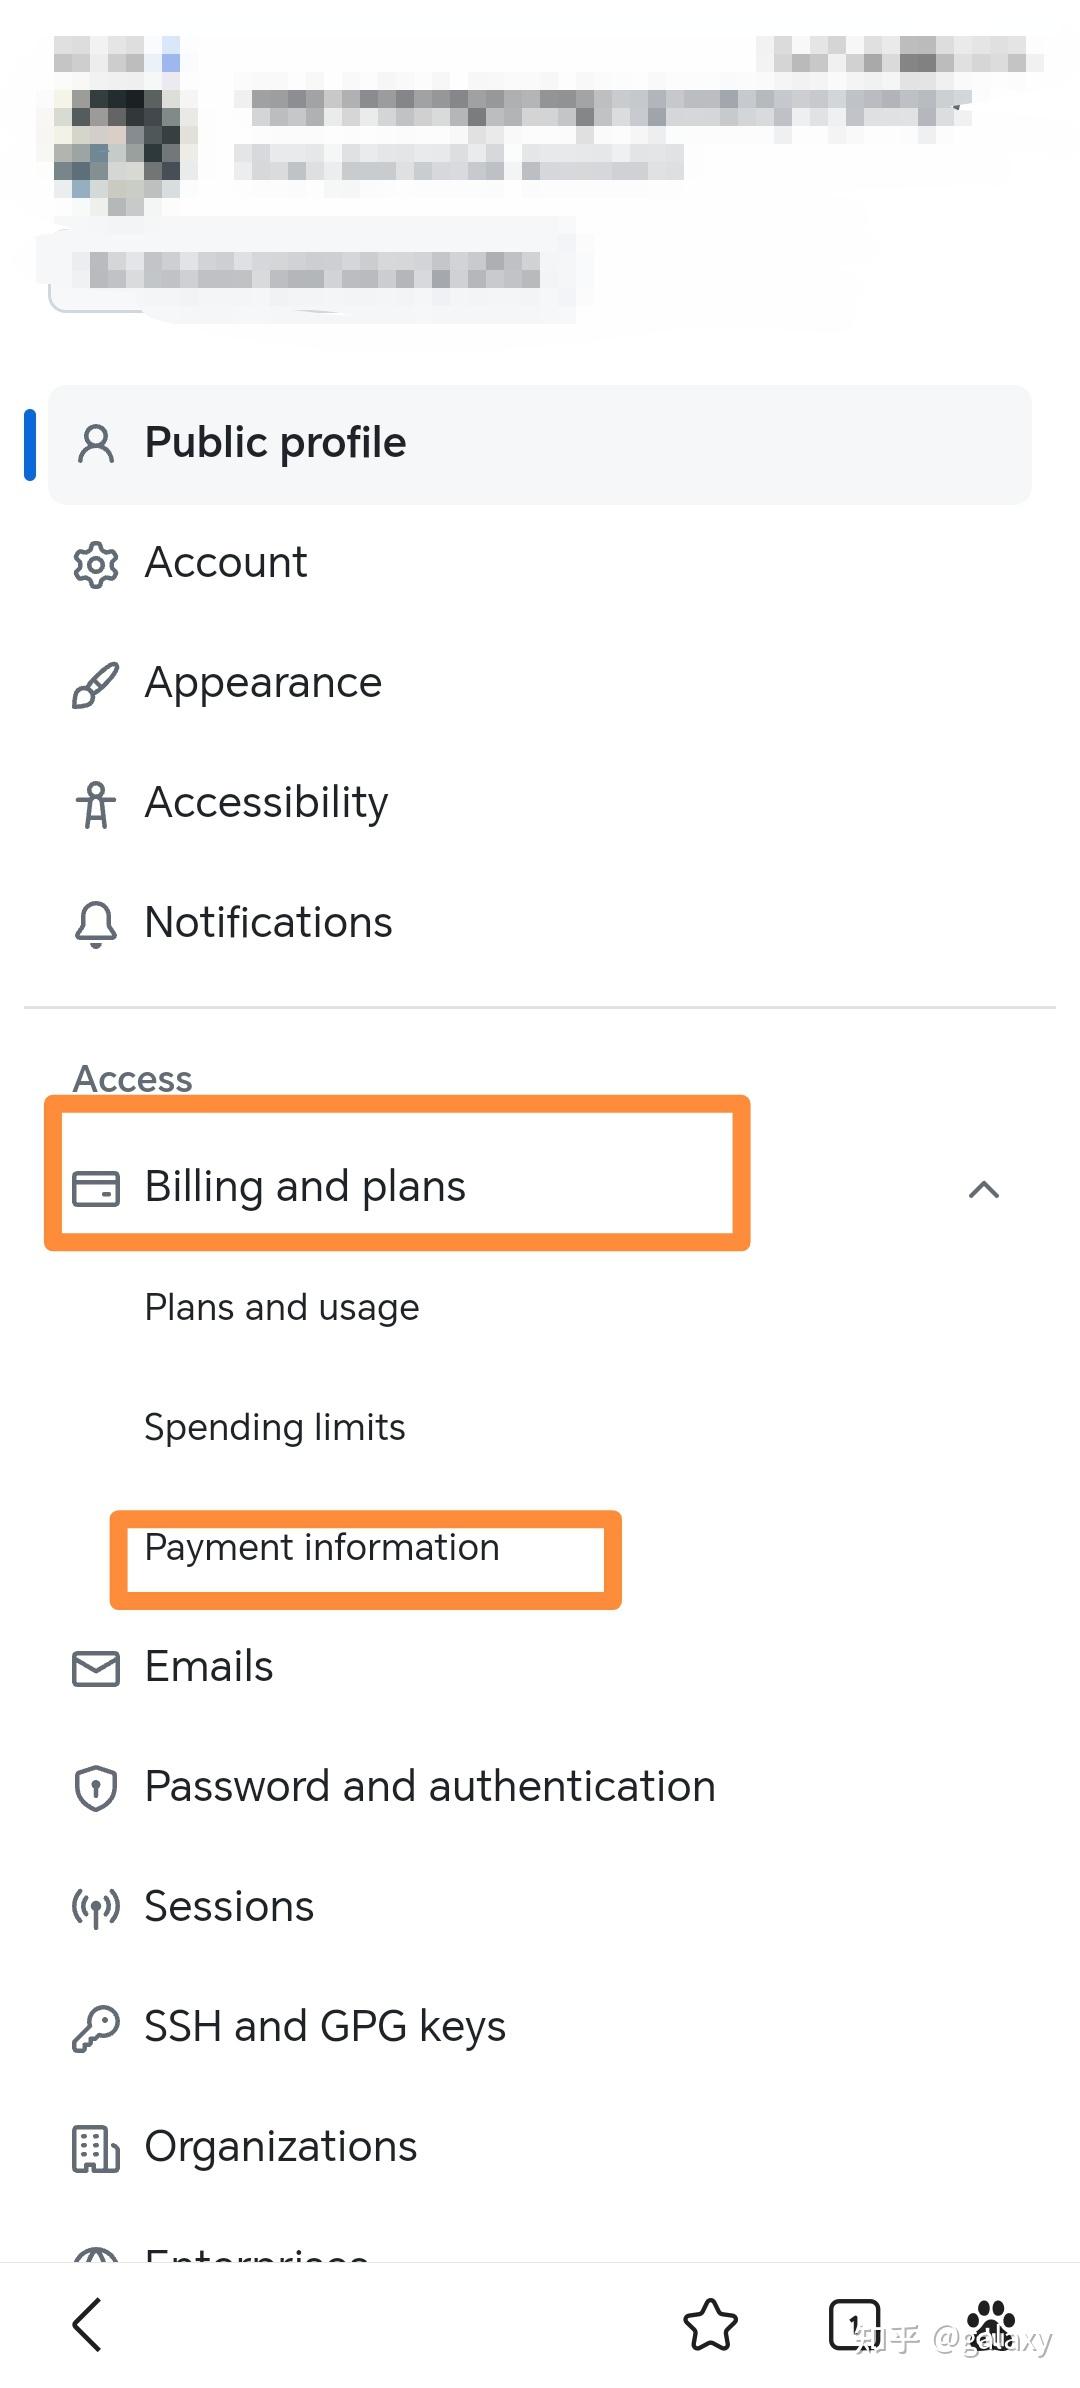The height and width of the screenshot is (2388, 1080).
Task: Click the Organizations building icon
Action: click(x=96, y=2148)
